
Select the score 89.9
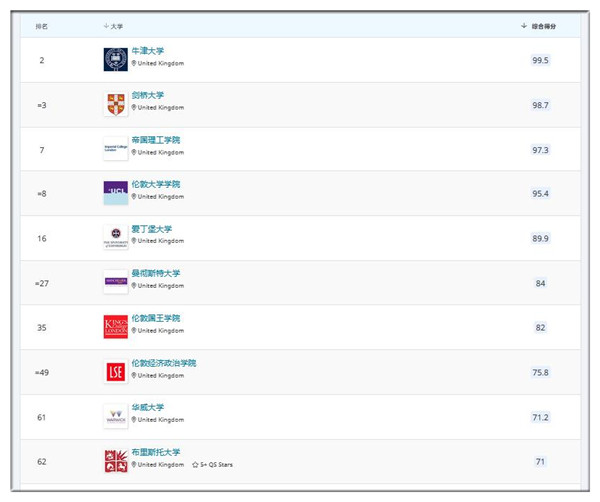click(x=540, y=238)
